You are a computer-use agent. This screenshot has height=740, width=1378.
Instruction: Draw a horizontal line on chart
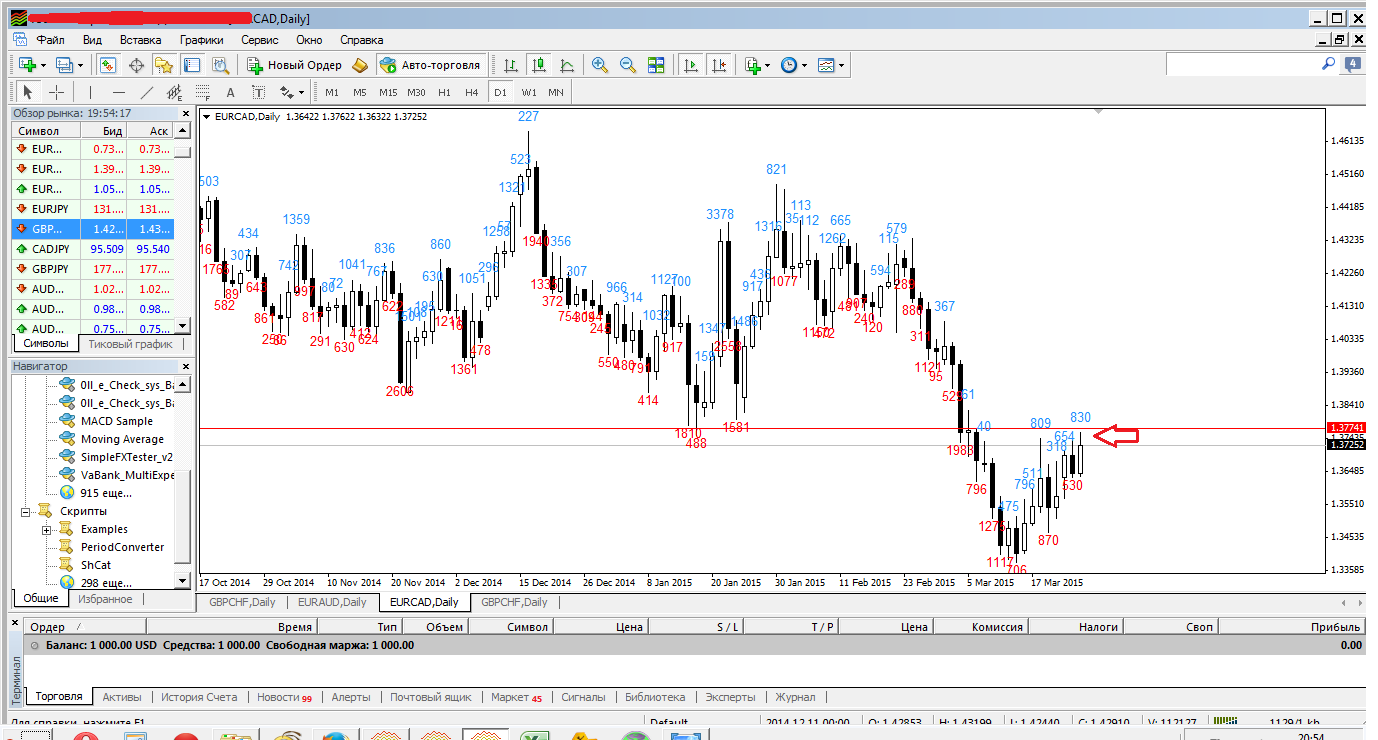tap(118, 92)
